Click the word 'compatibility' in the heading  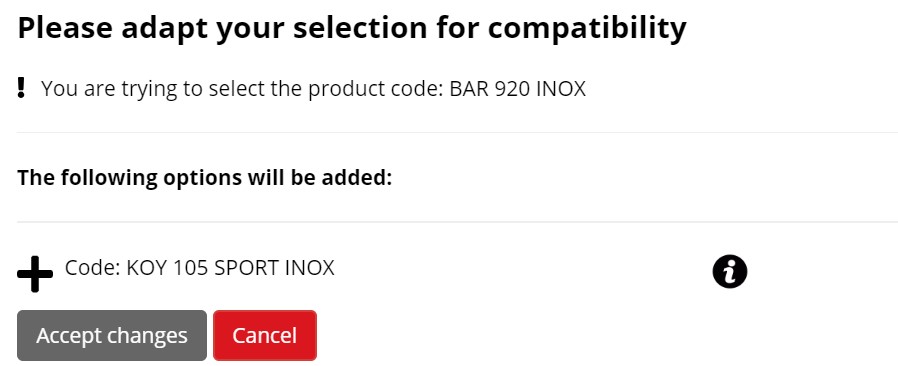click(587, 27)
